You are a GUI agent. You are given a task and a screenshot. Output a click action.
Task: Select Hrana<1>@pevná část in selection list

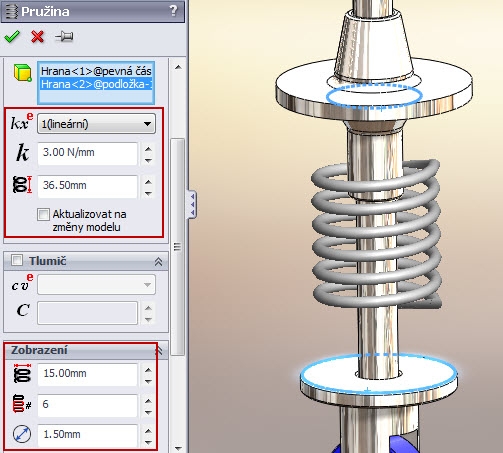click(96, 71)
